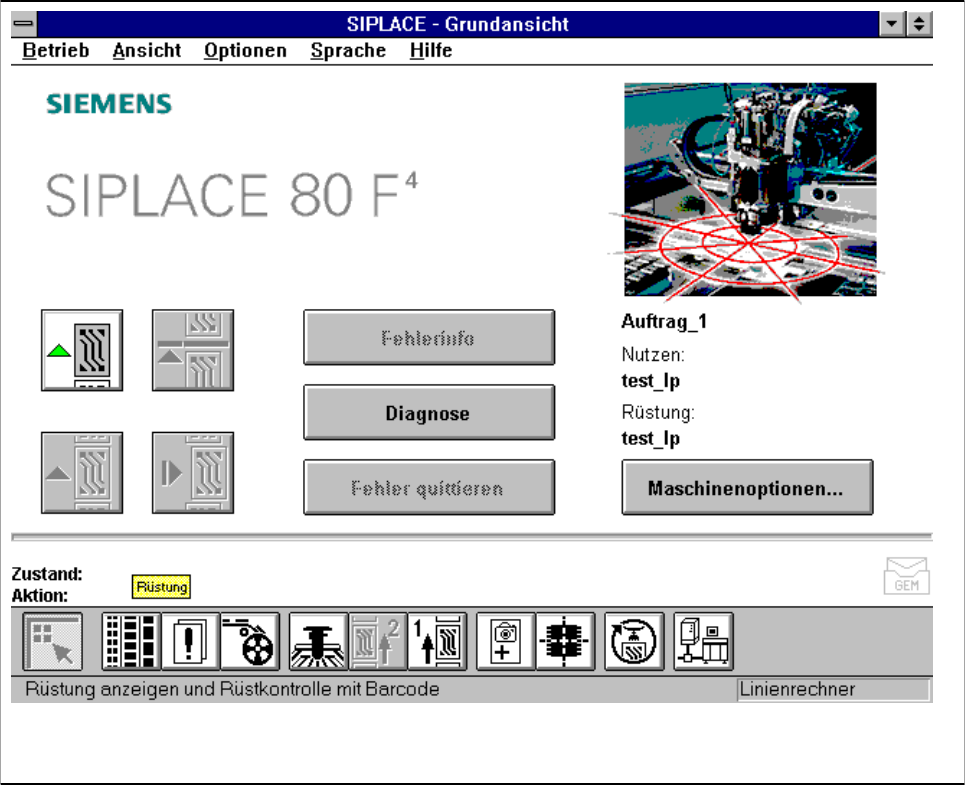Click the Fehler quittieren button

(429, 488)
